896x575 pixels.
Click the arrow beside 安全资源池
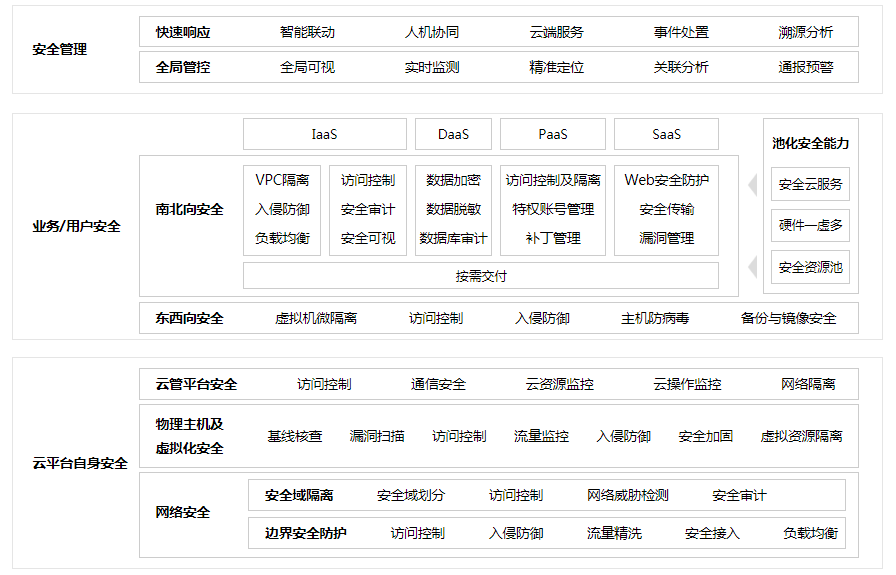click(753, 267)
